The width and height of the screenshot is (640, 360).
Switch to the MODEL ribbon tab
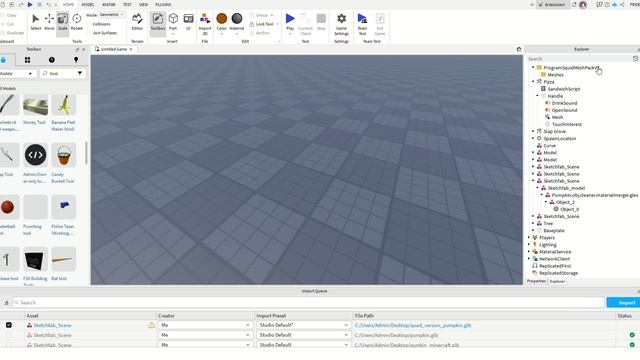coord(88,4)
